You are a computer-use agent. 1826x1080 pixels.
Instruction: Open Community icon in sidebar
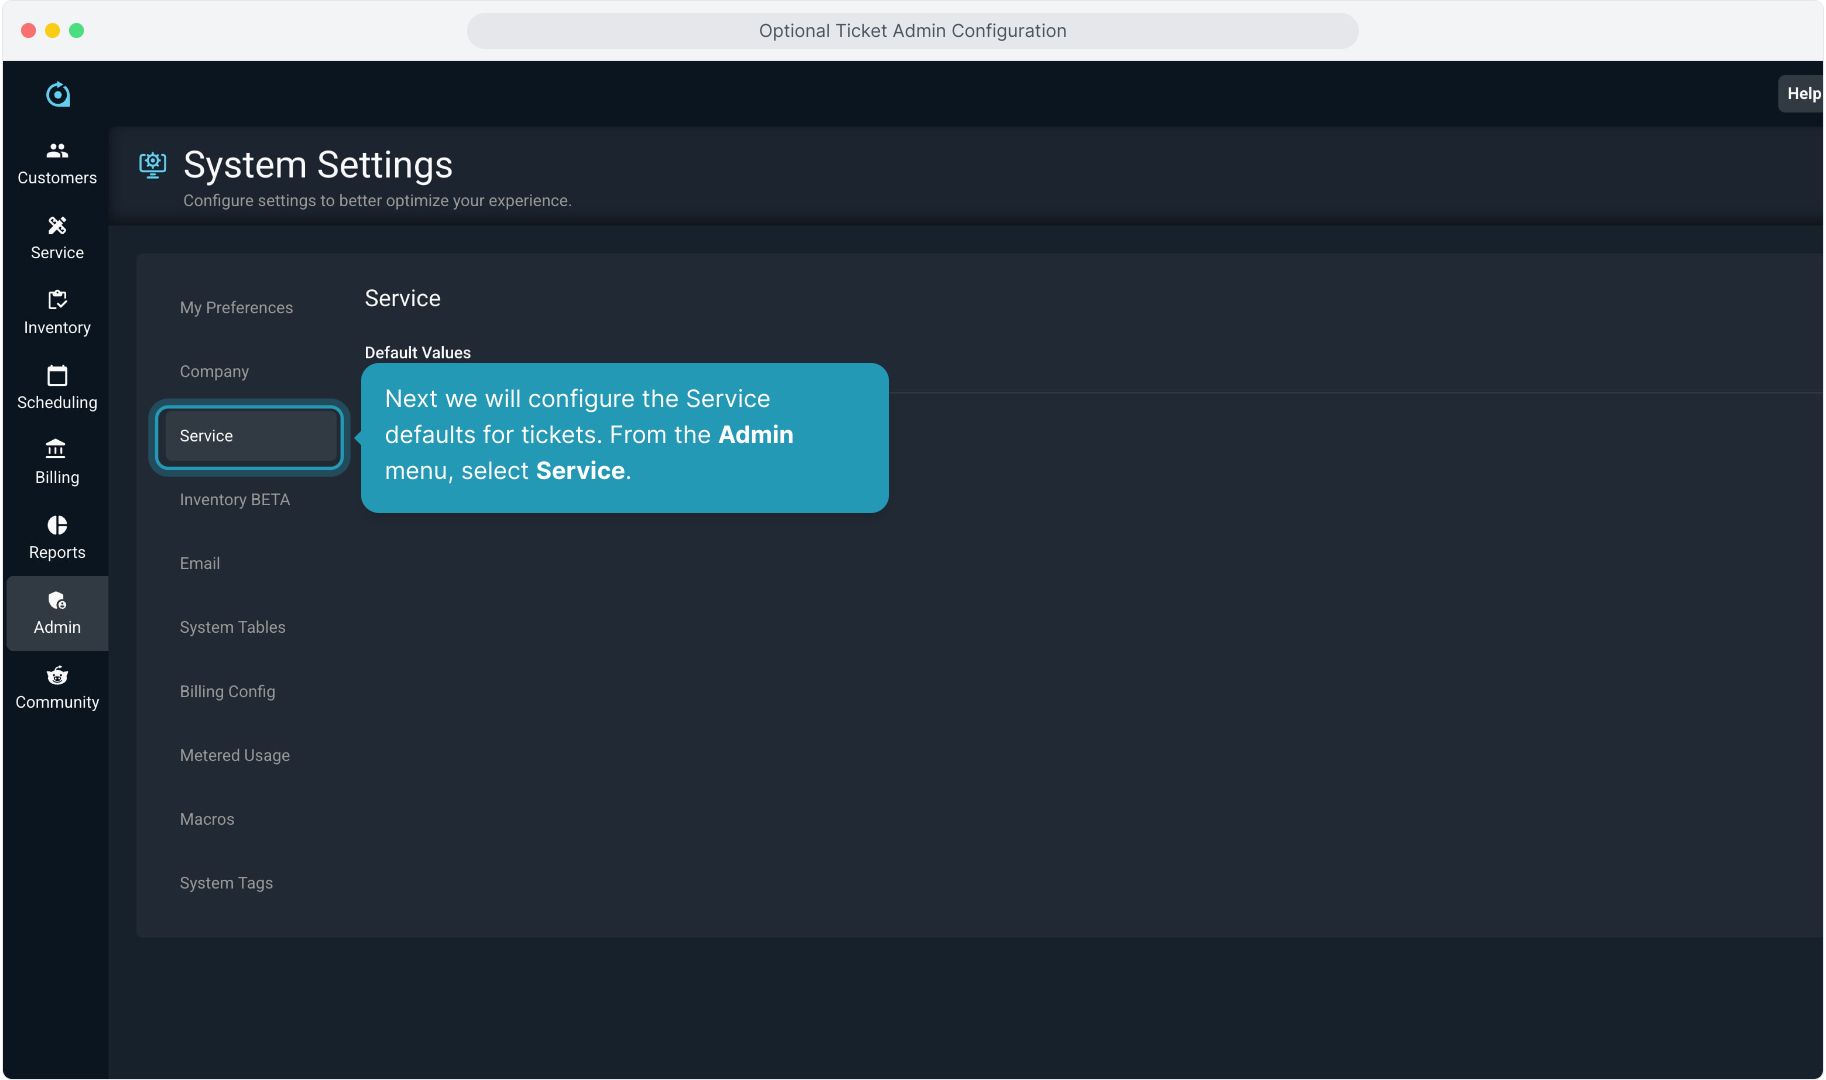tap(57, 676)
